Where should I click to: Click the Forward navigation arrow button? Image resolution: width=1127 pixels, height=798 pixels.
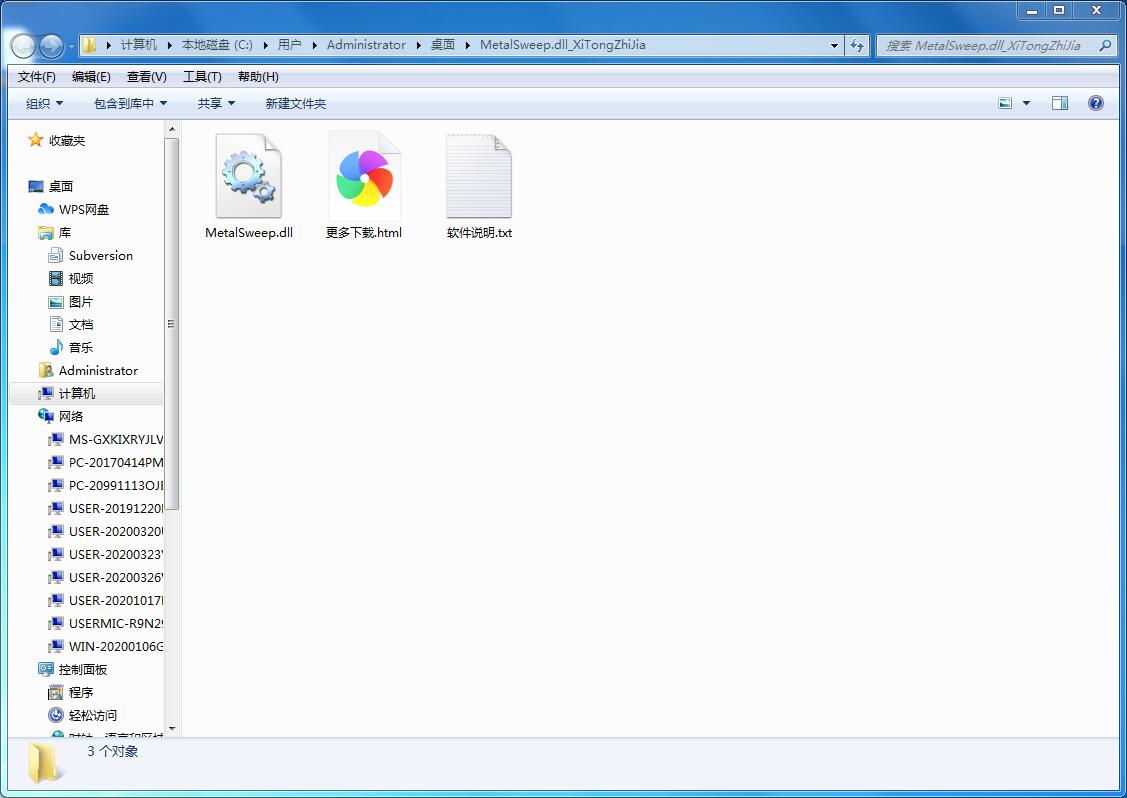(51, 46)
